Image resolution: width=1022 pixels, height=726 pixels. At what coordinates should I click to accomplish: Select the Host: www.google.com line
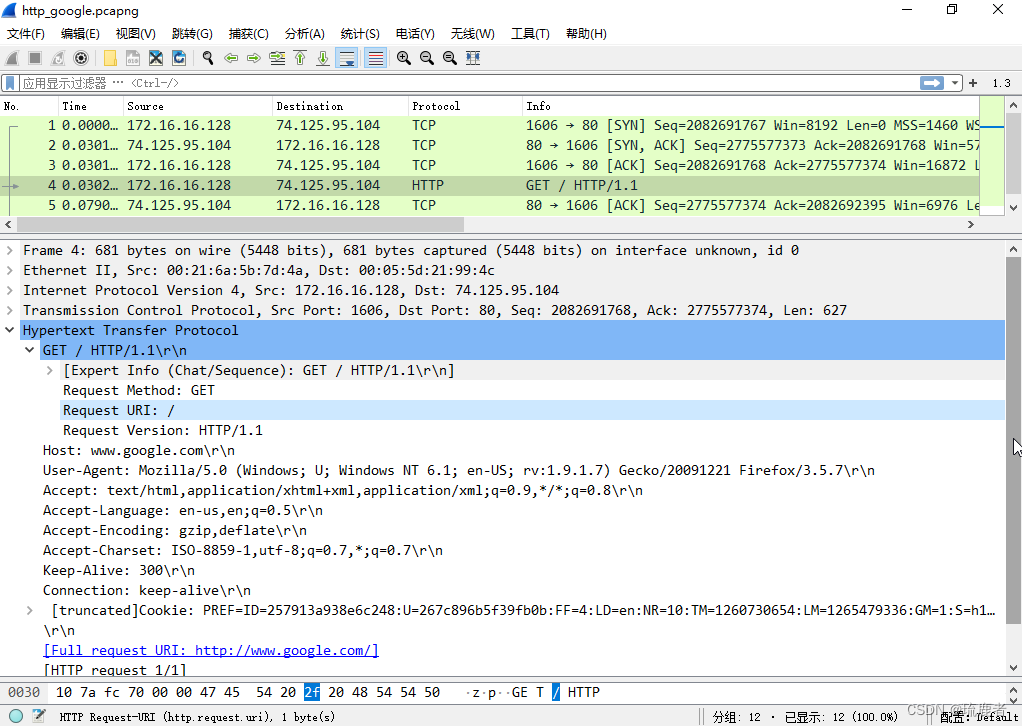point(139,450)
